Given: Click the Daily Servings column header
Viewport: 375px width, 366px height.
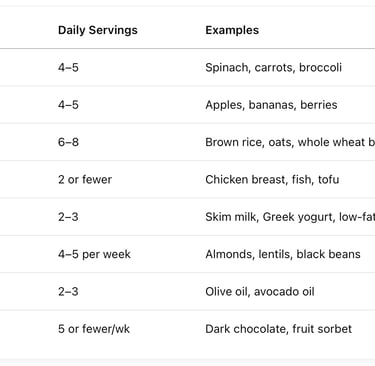Looking at the screenshot, I should pyautogui.click(x=98, y=30).
